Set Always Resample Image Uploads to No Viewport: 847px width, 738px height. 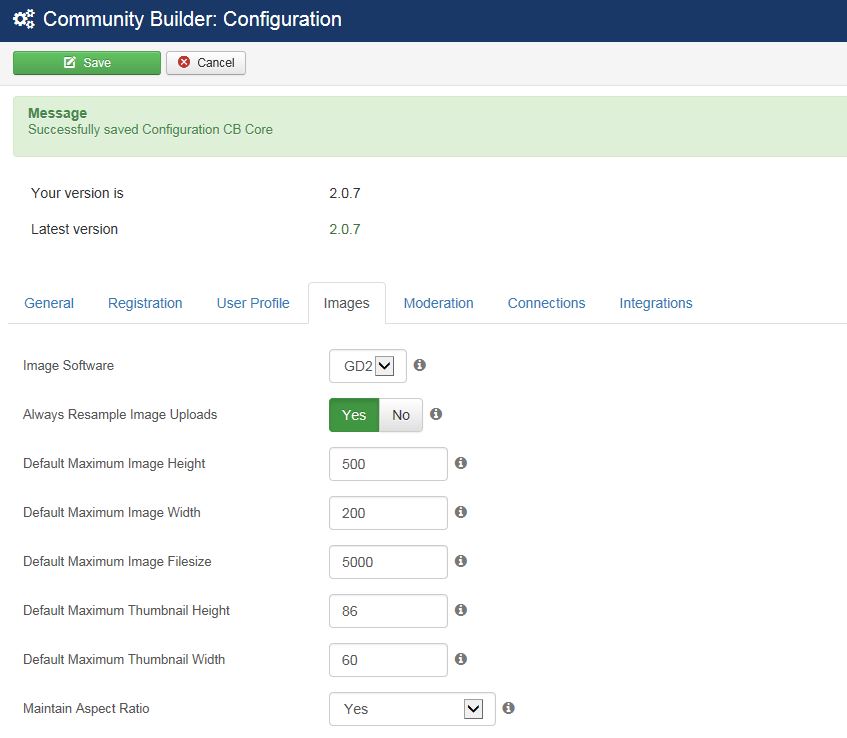[401, 415]
